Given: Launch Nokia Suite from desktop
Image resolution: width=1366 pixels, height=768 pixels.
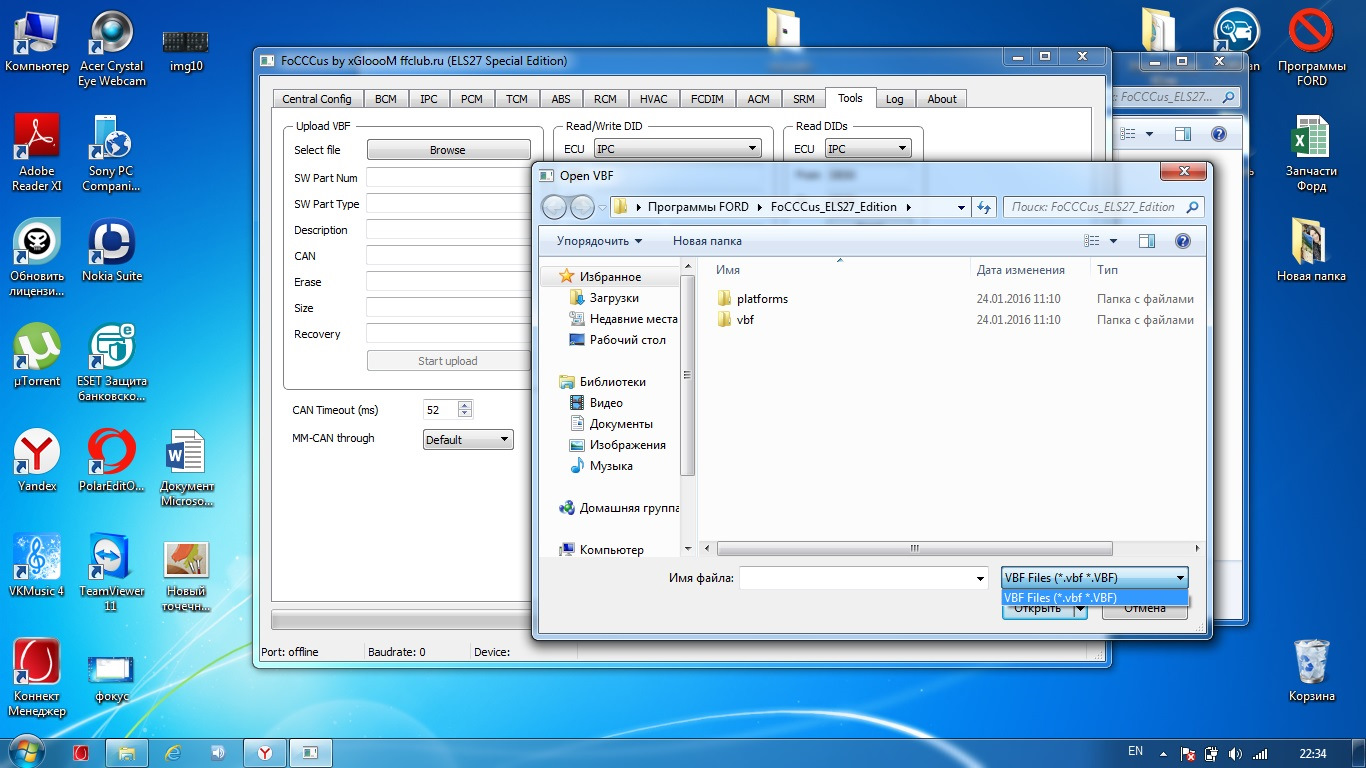Looking at the screenshot, I should (112, 250).
